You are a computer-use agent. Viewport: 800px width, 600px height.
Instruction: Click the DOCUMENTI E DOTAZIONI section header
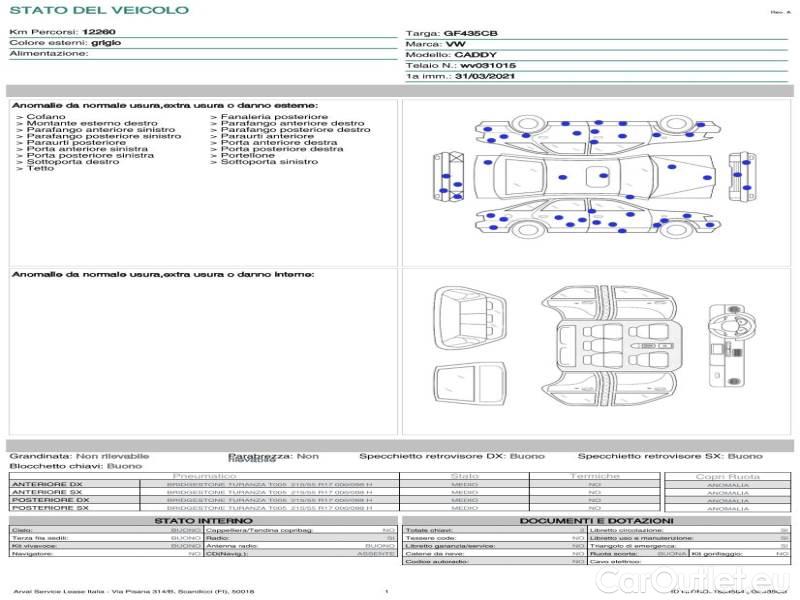(596, 520)
